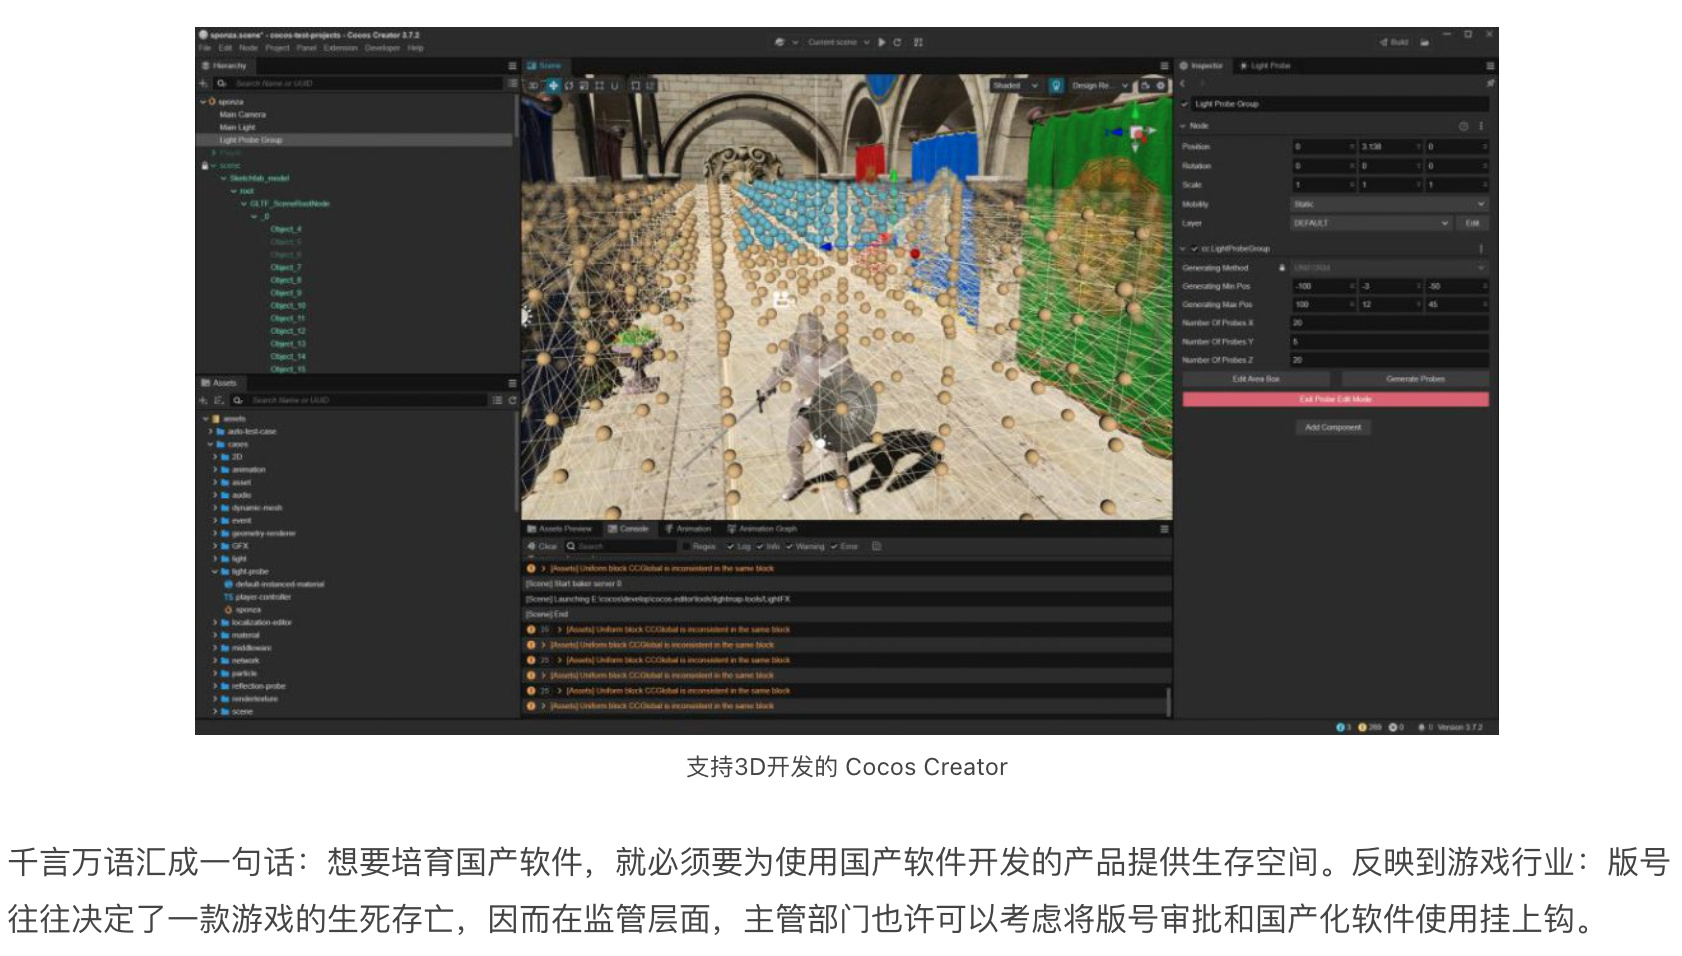The width and height of the screenshot is (1682, 956).
Task: Toggle scene lighting bulb icon
Action: click(x=1055, y=86)
